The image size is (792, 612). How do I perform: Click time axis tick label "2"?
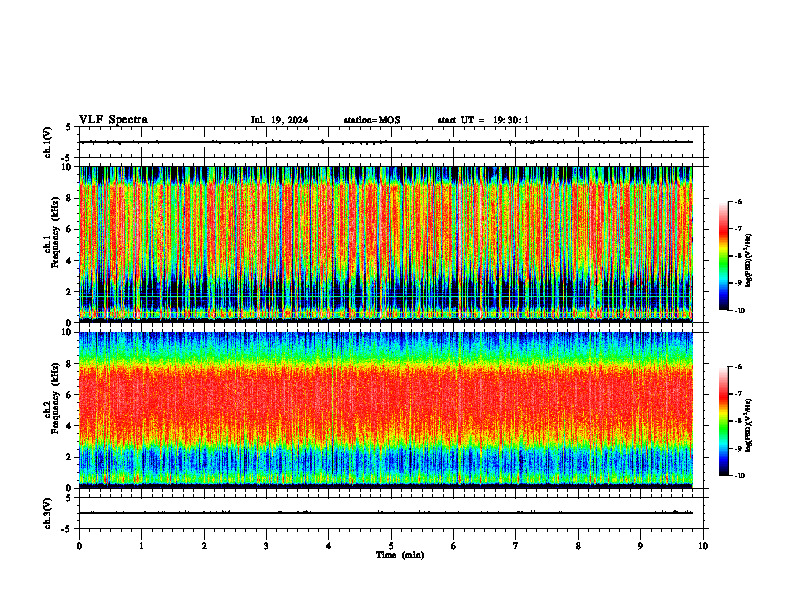tap(204, 546)
